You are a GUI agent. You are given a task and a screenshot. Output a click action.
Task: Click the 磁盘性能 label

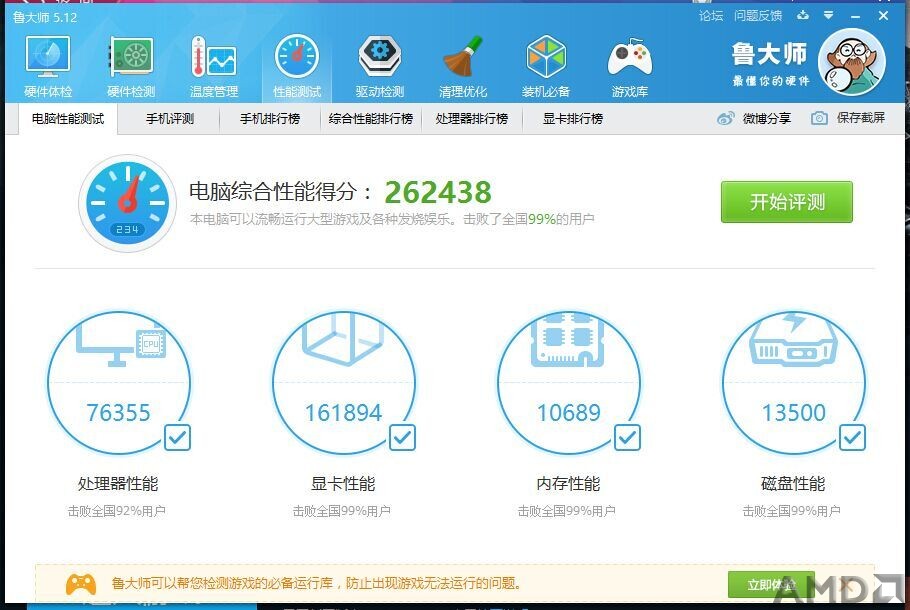click(x=793, y=483)
